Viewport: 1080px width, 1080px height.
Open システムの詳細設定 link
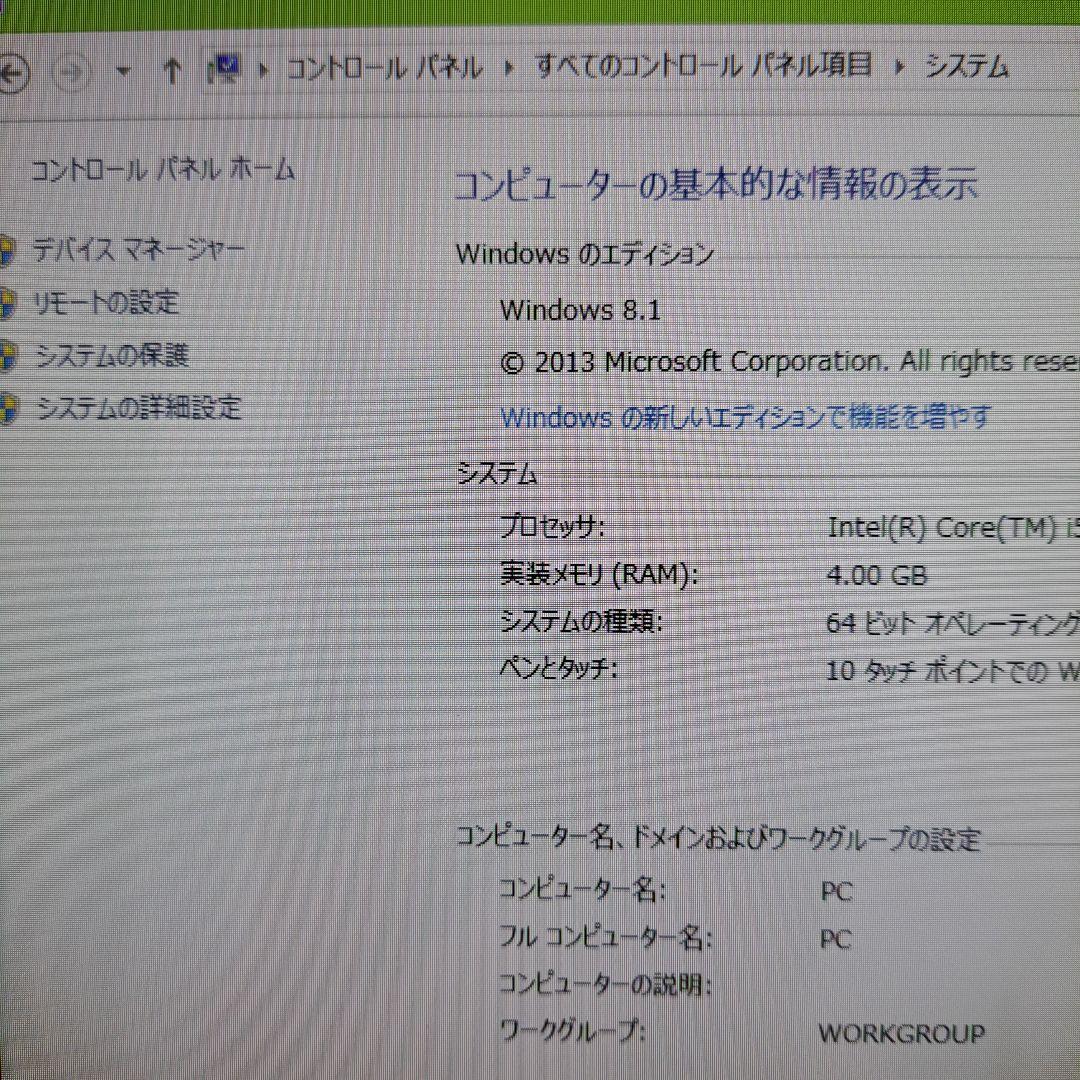(138, 408)
